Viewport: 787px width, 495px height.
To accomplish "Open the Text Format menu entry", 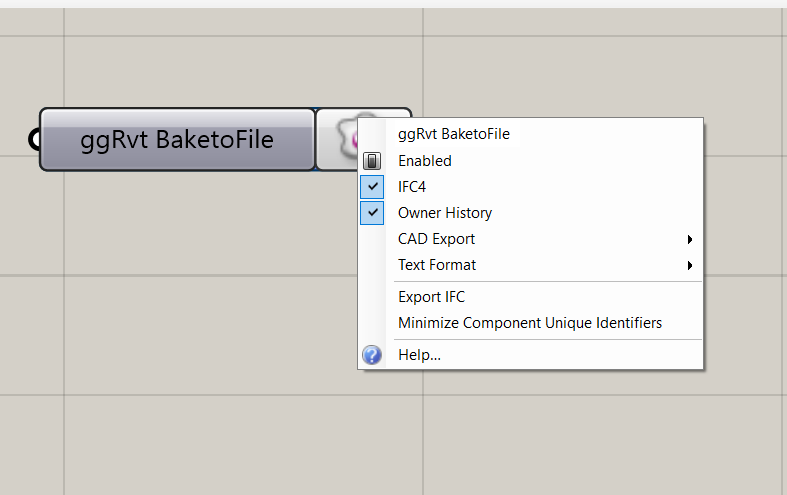I will tap(531, 265).
